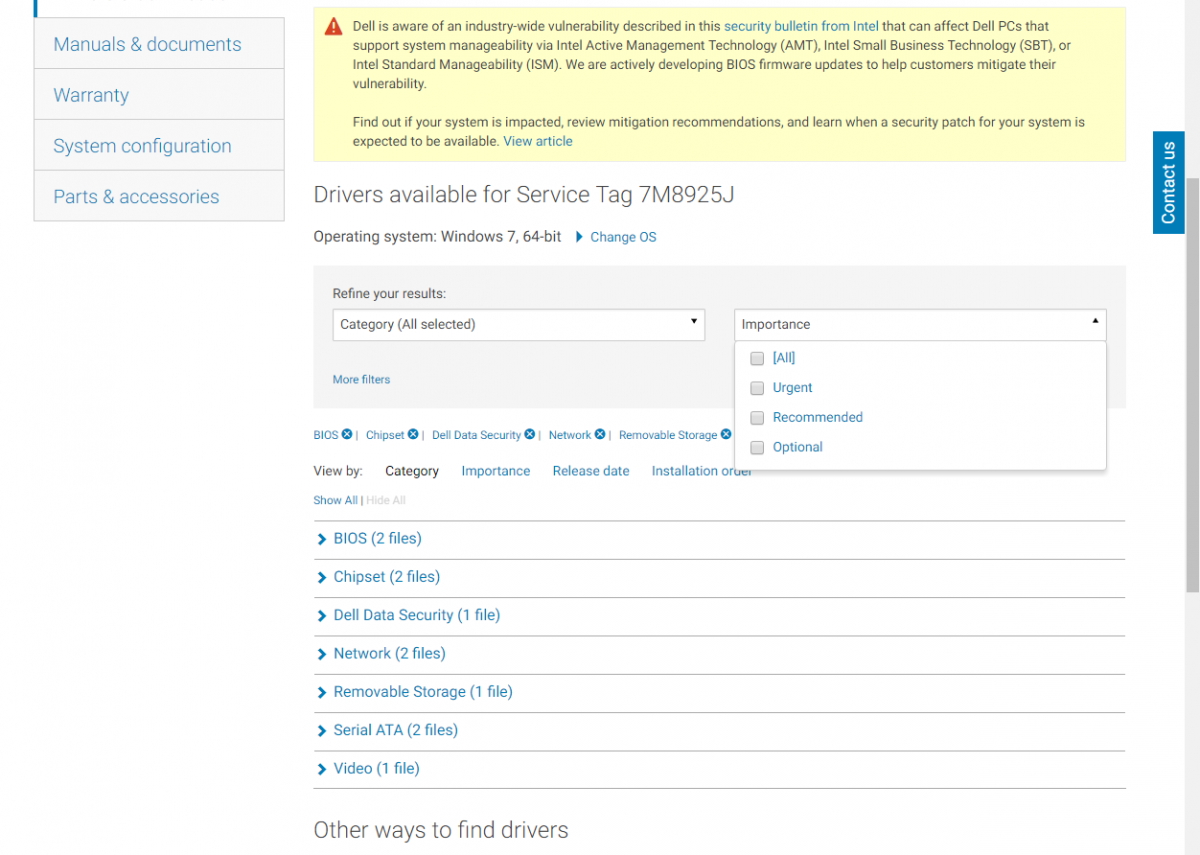Click the Change OS link
The height and width of the screenshot is (855, 1200).
coord(623,237)
